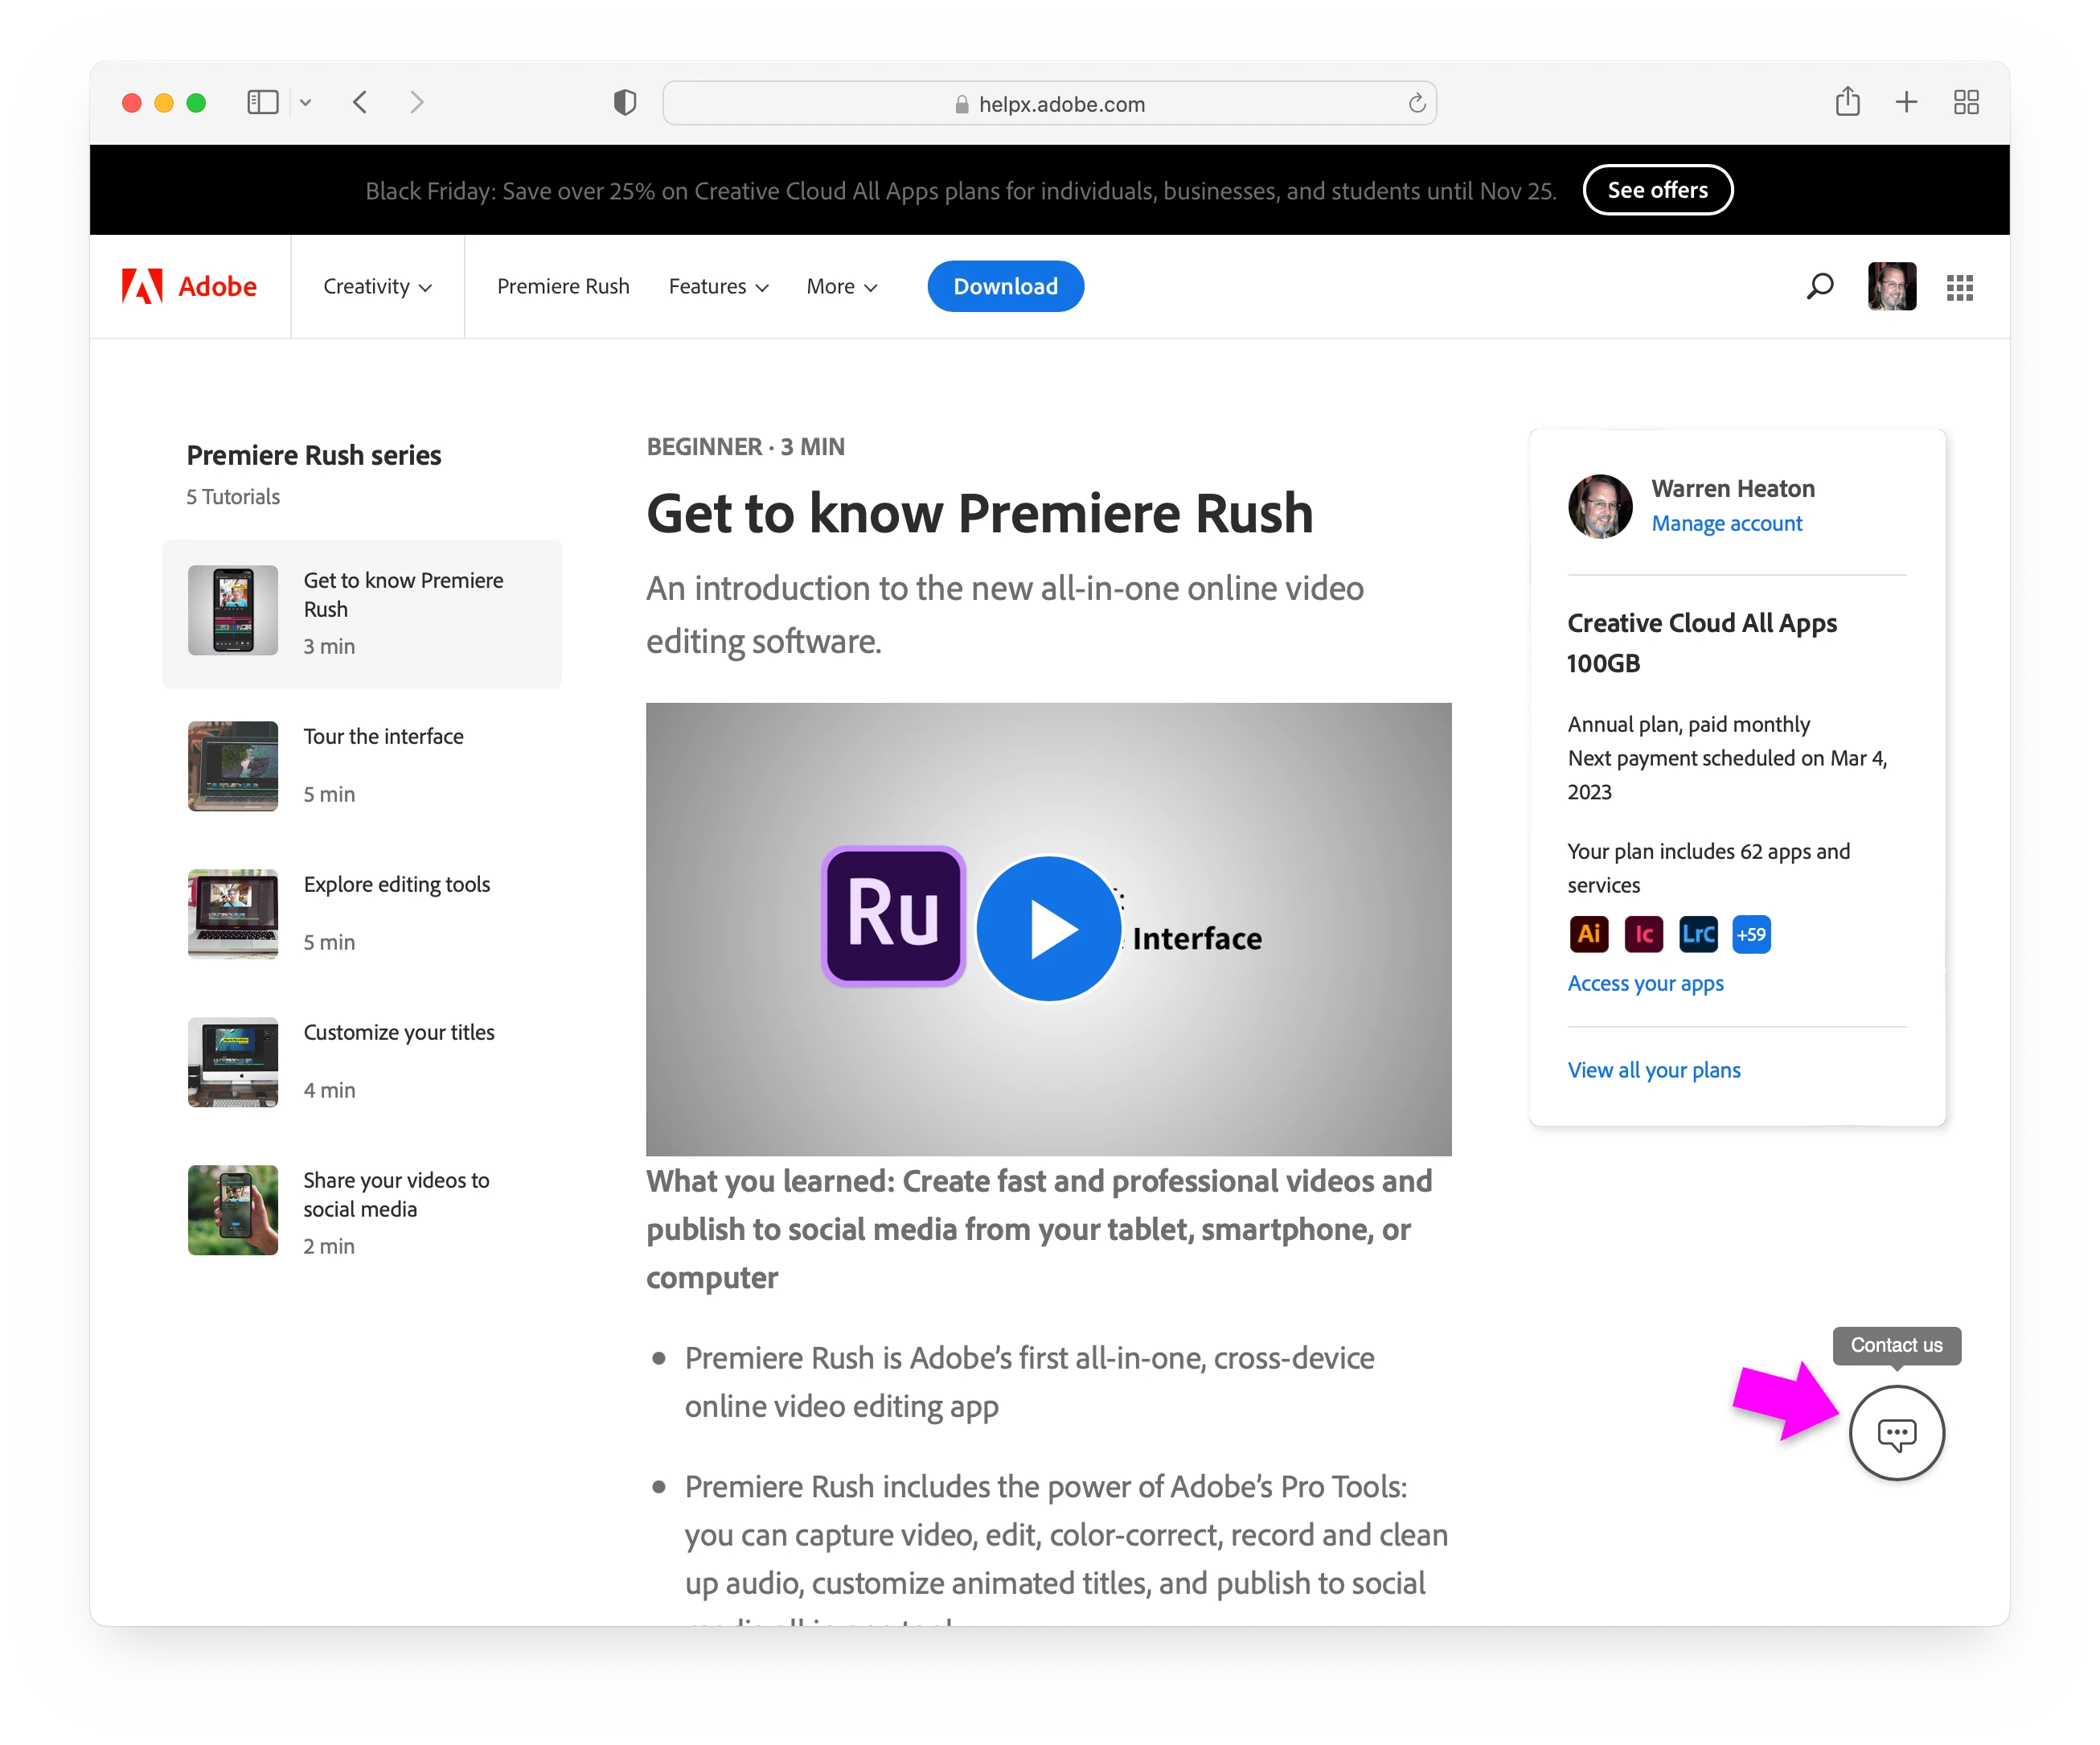Viewport: 2100px width, 1745px height.
Task: Click the blue Download button
Action: (1005, 287)
